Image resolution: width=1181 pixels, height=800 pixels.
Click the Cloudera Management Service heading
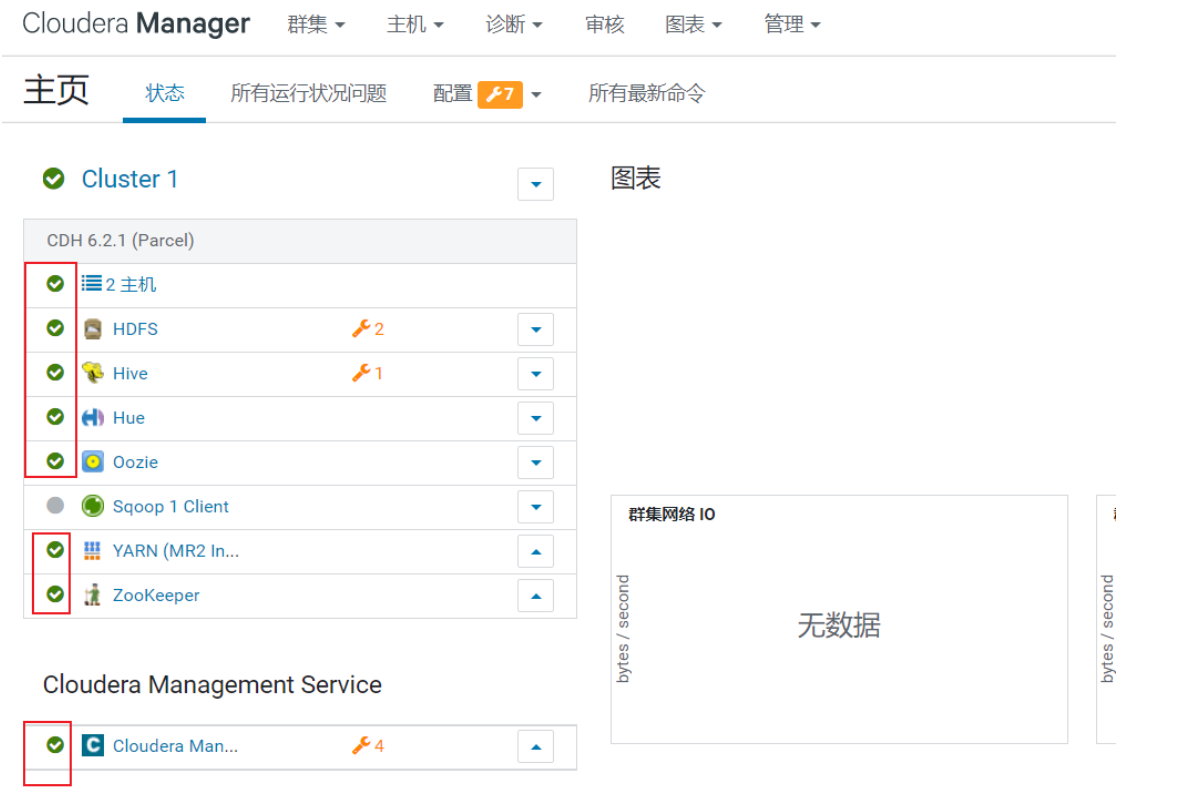click(x=212, y=685)
